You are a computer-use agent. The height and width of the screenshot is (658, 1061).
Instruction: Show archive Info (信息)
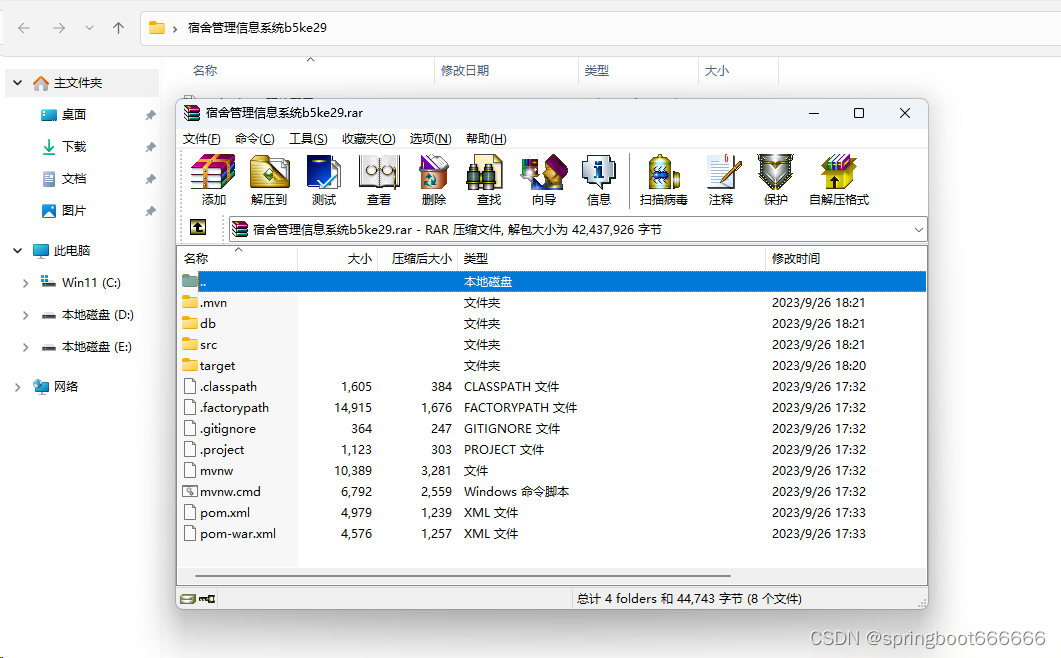coord(599,179)
